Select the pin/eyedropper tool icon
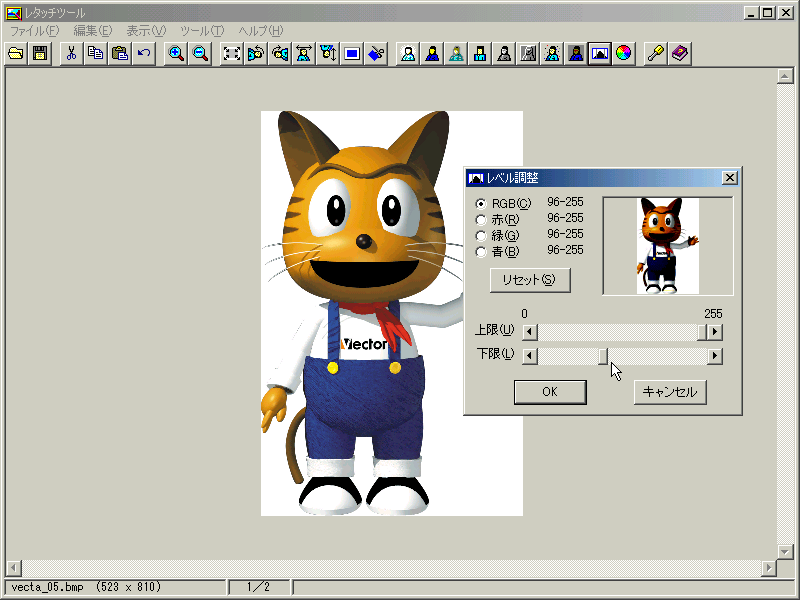 click(x=656, y=53)
